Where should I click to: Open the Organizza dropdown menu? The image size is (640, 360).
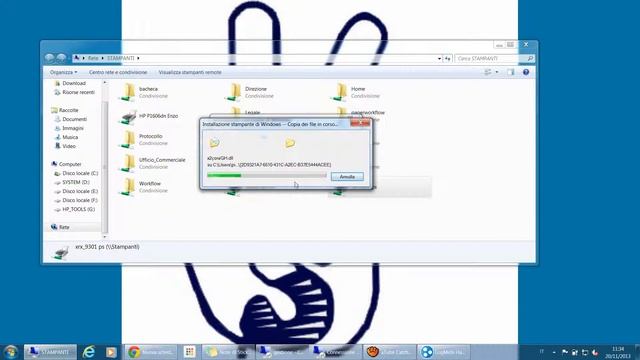(x=63, y=72)
